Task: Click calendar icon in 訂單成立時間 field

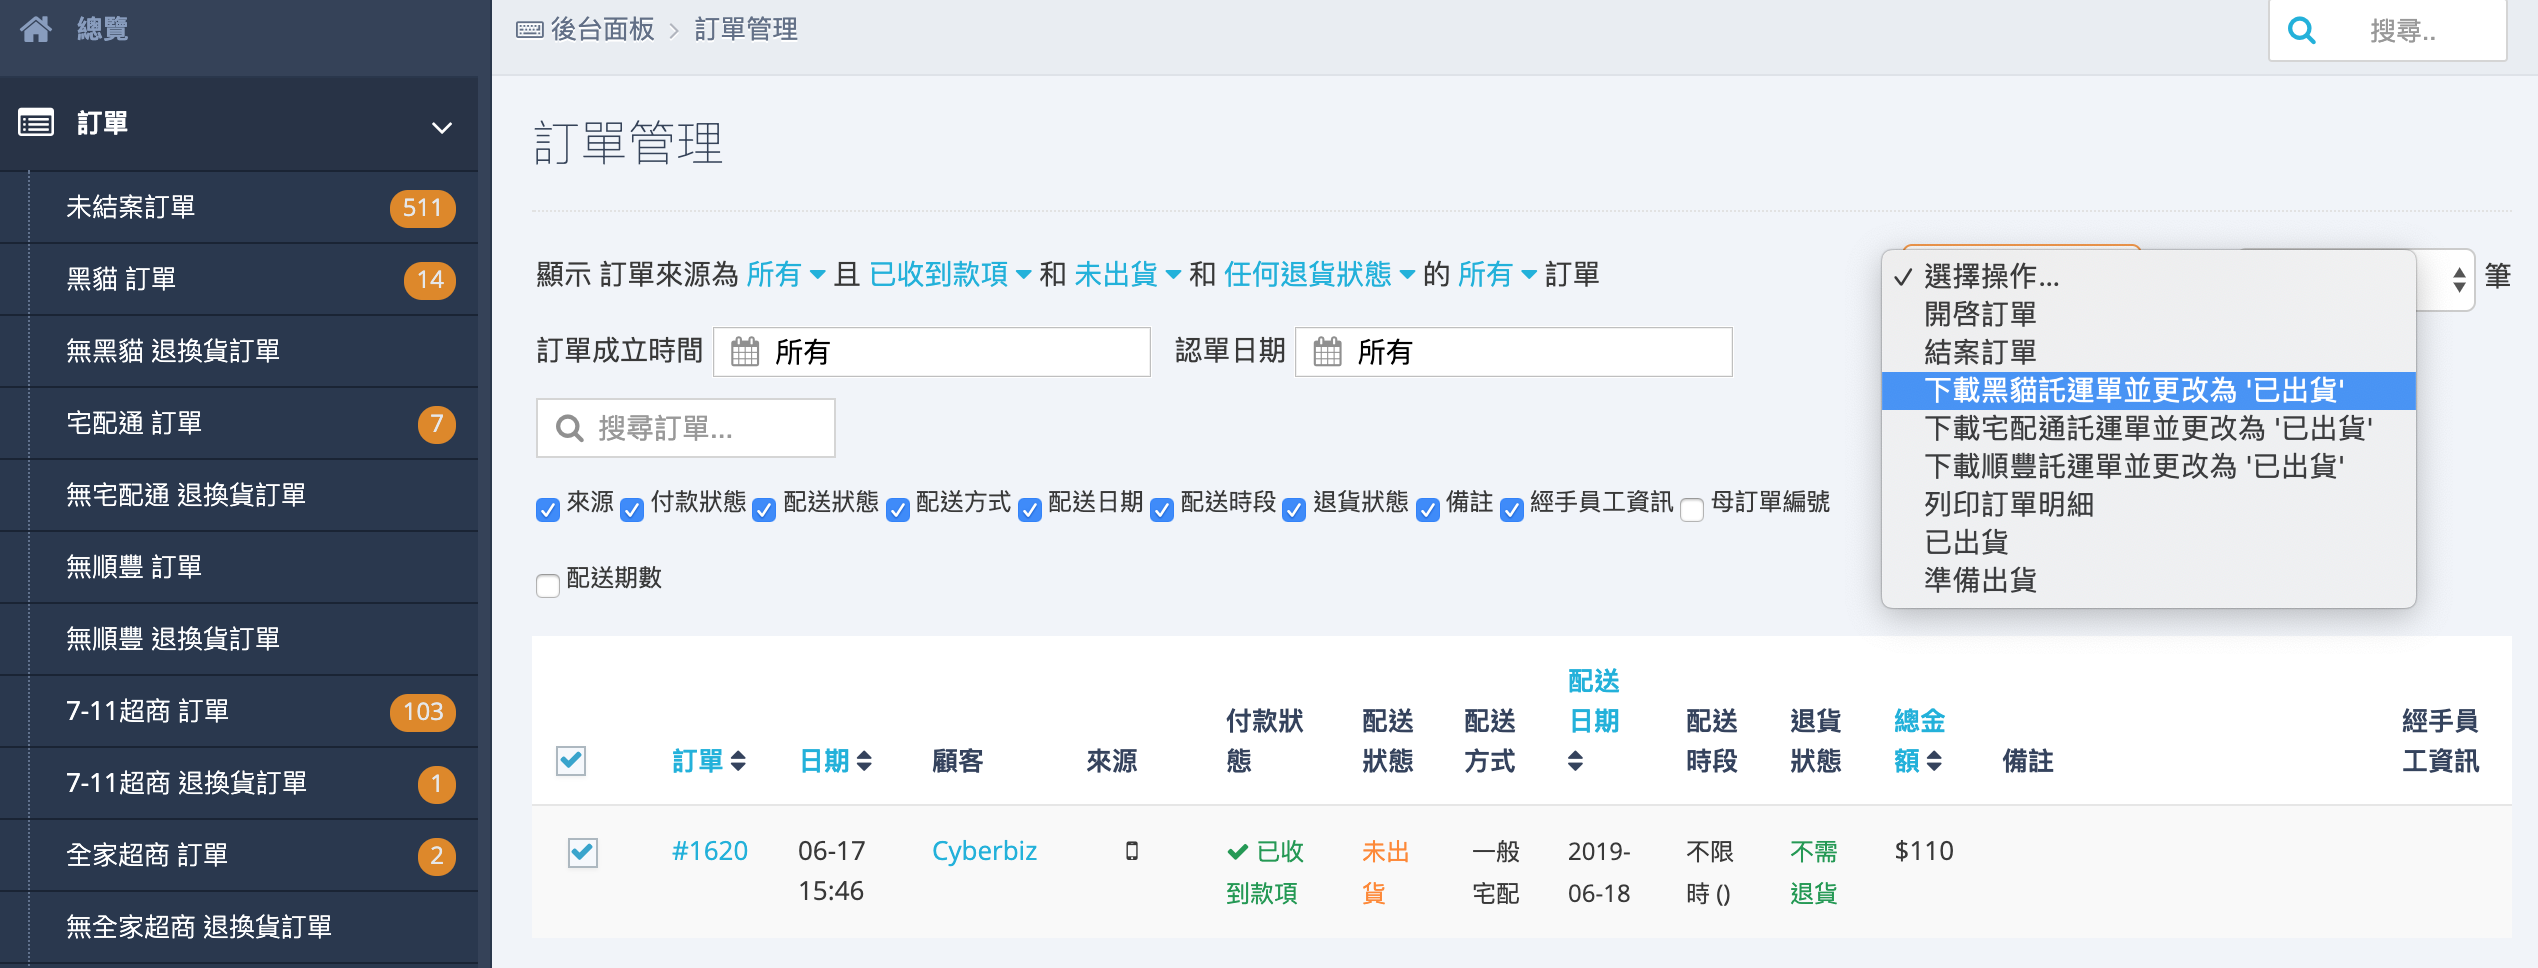Action: click(745, 352)
